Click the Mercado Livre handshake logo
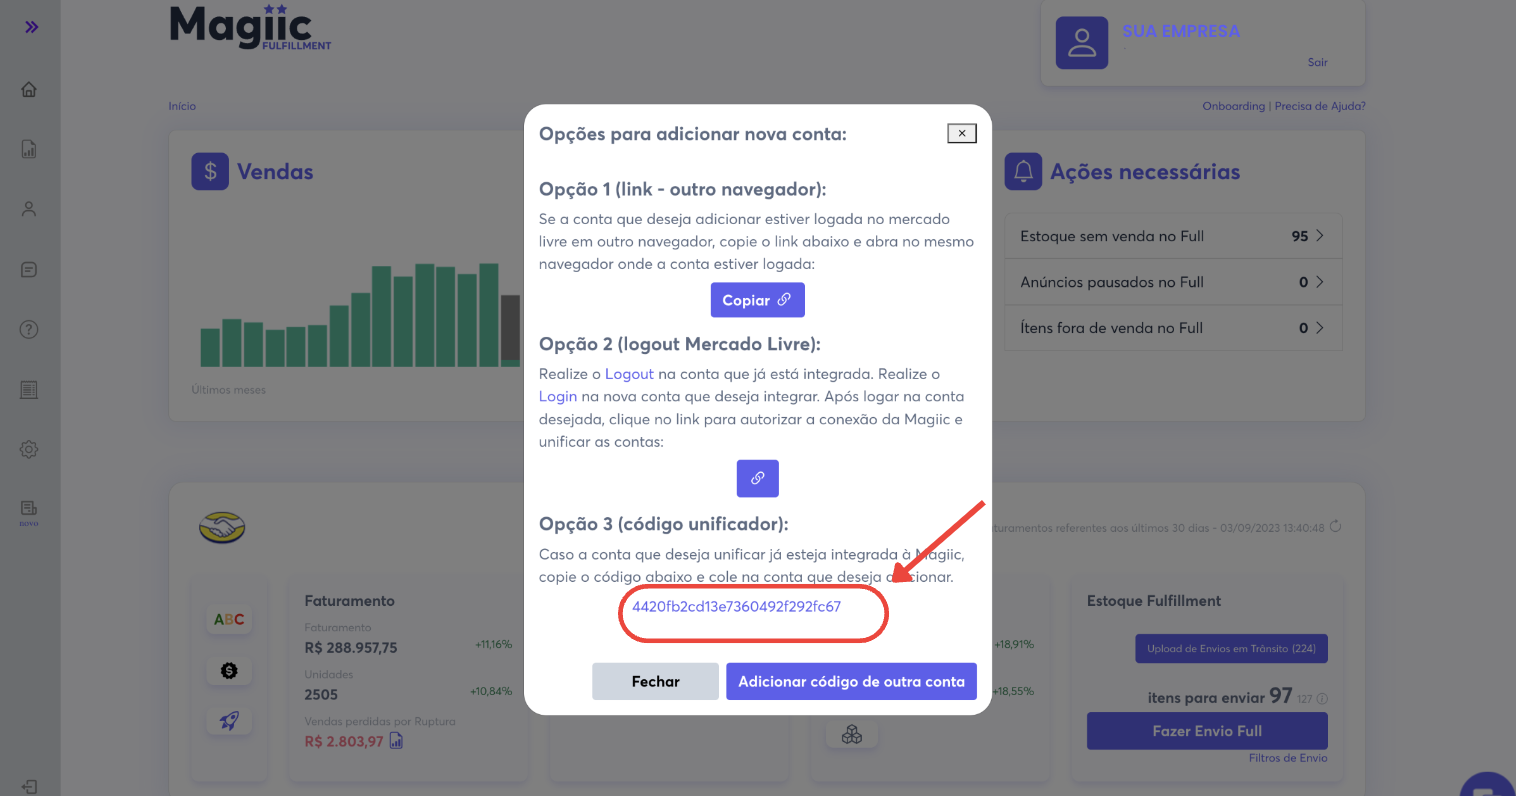This screenshot has height=796, width=1516. click(222, 527)
